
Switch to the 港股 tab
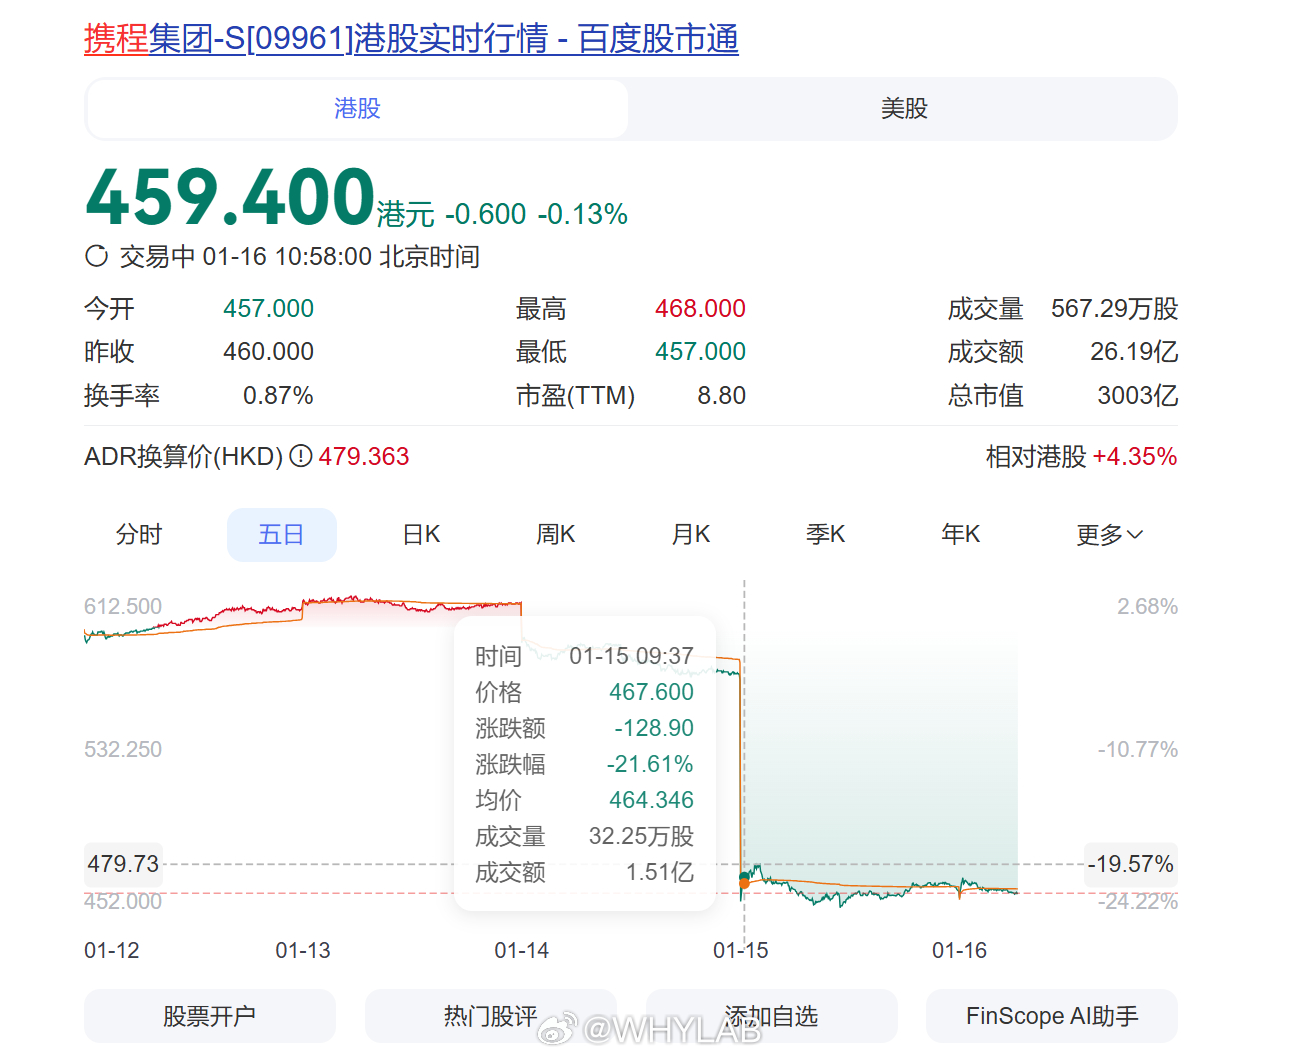pos(358,109)
